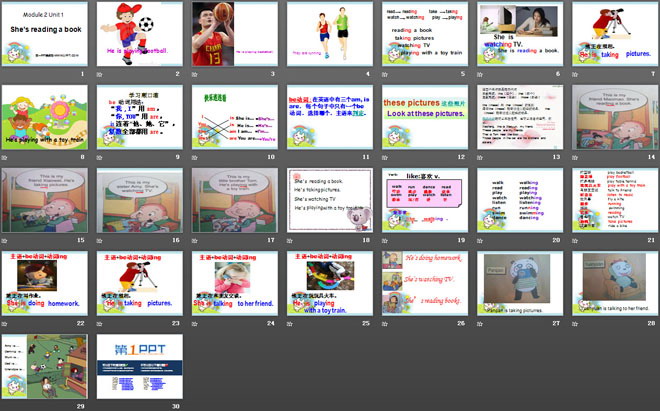The image size is (660, 411).
Task: Click the animation star icon under slide 17
Action: (195, 241)
